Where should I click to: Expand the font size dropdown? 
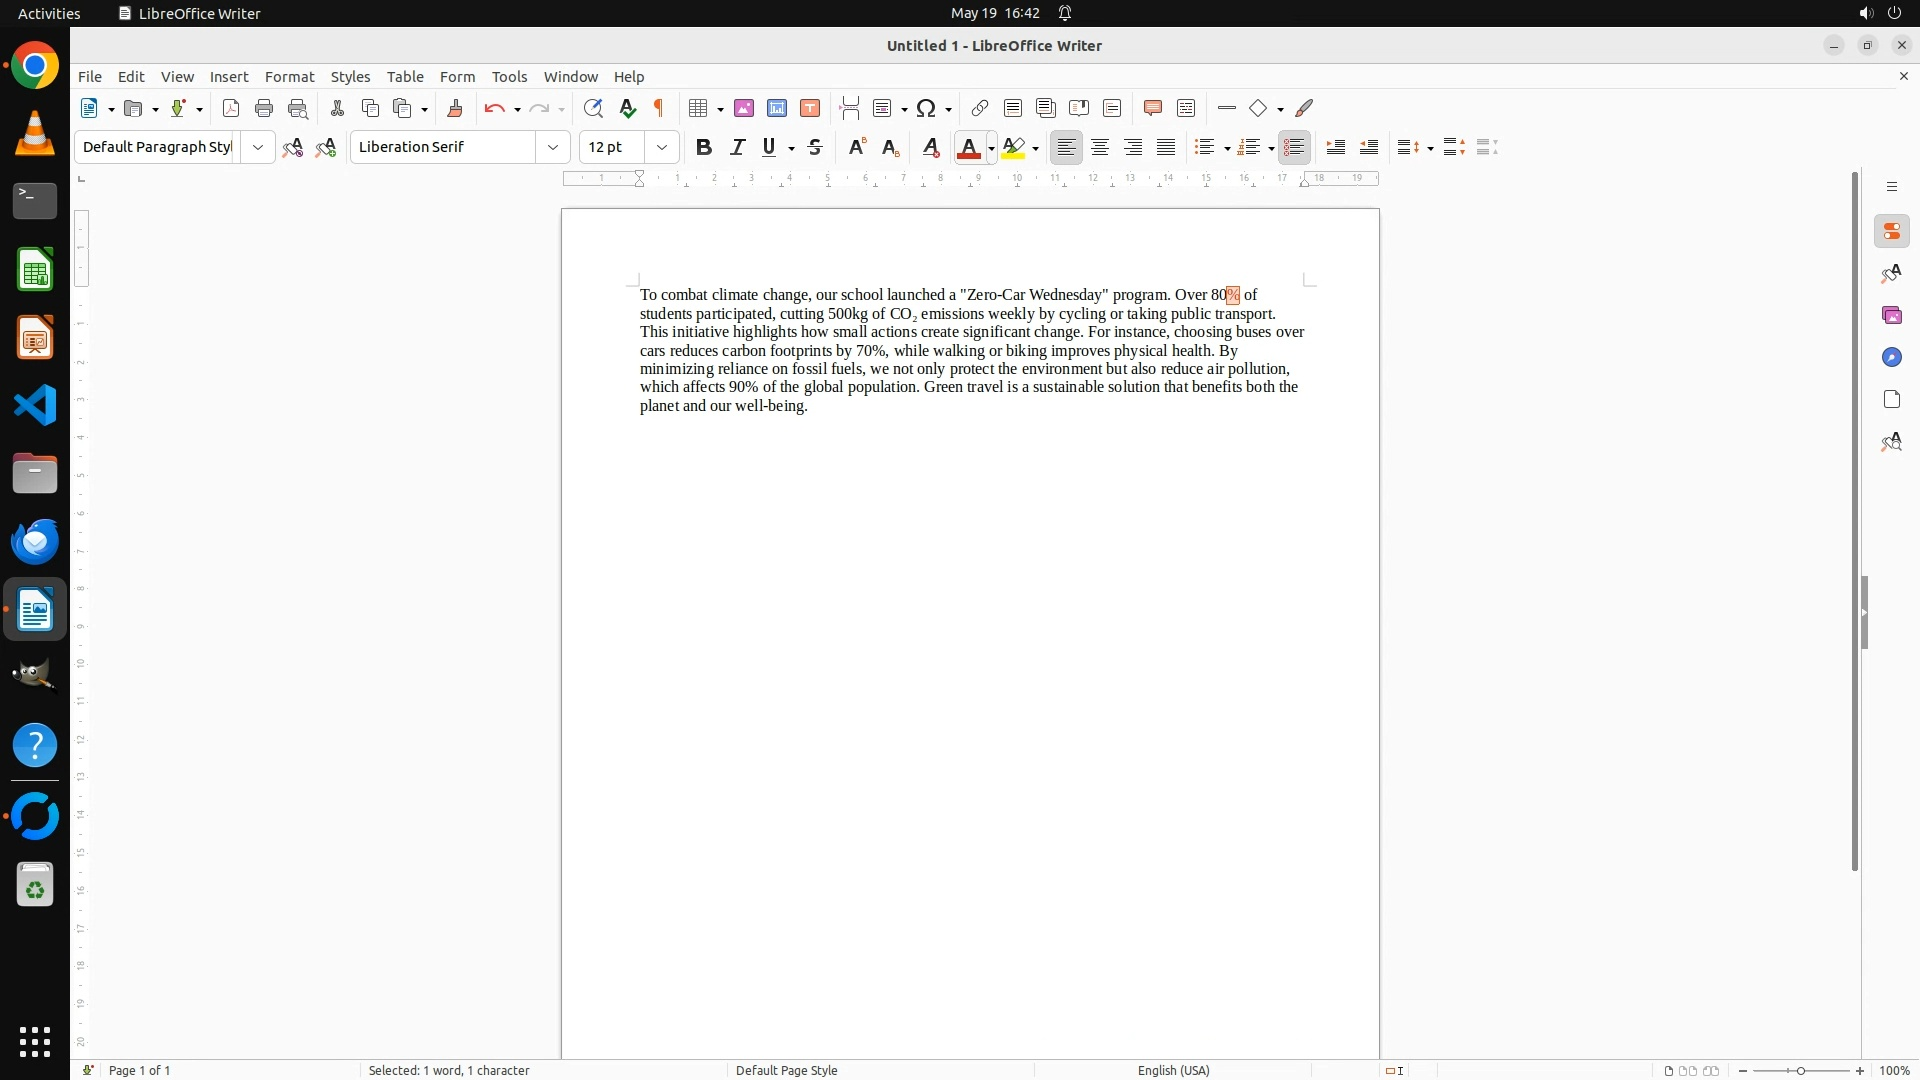tap(661, 147)
